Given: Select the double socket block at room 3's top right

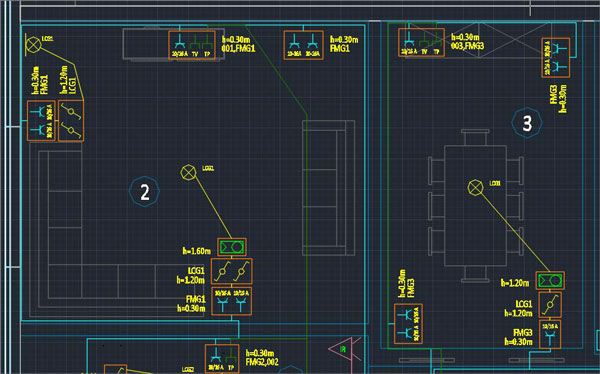Looking at the screenshot, I should pyautogui.click(x=556, y=58).
